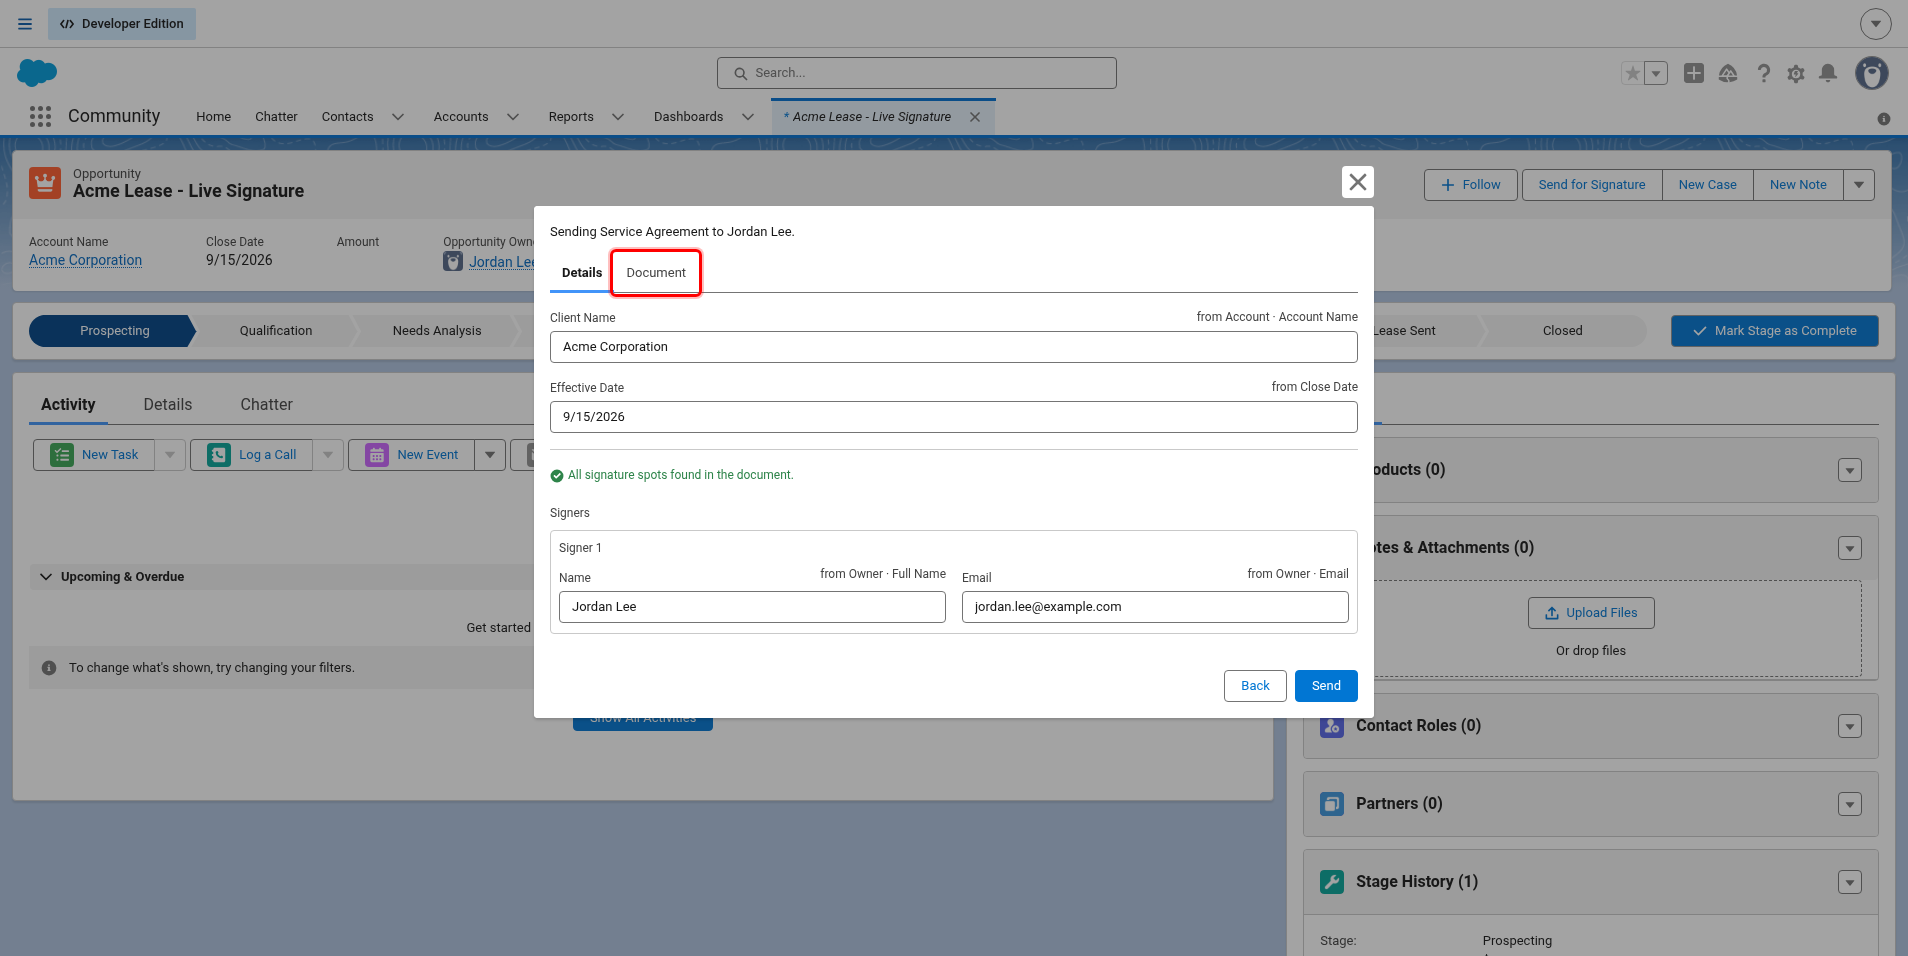Screen dimensions: 1908x956
Task: Open the Chatter tab on the record
Action: (266, 405)
